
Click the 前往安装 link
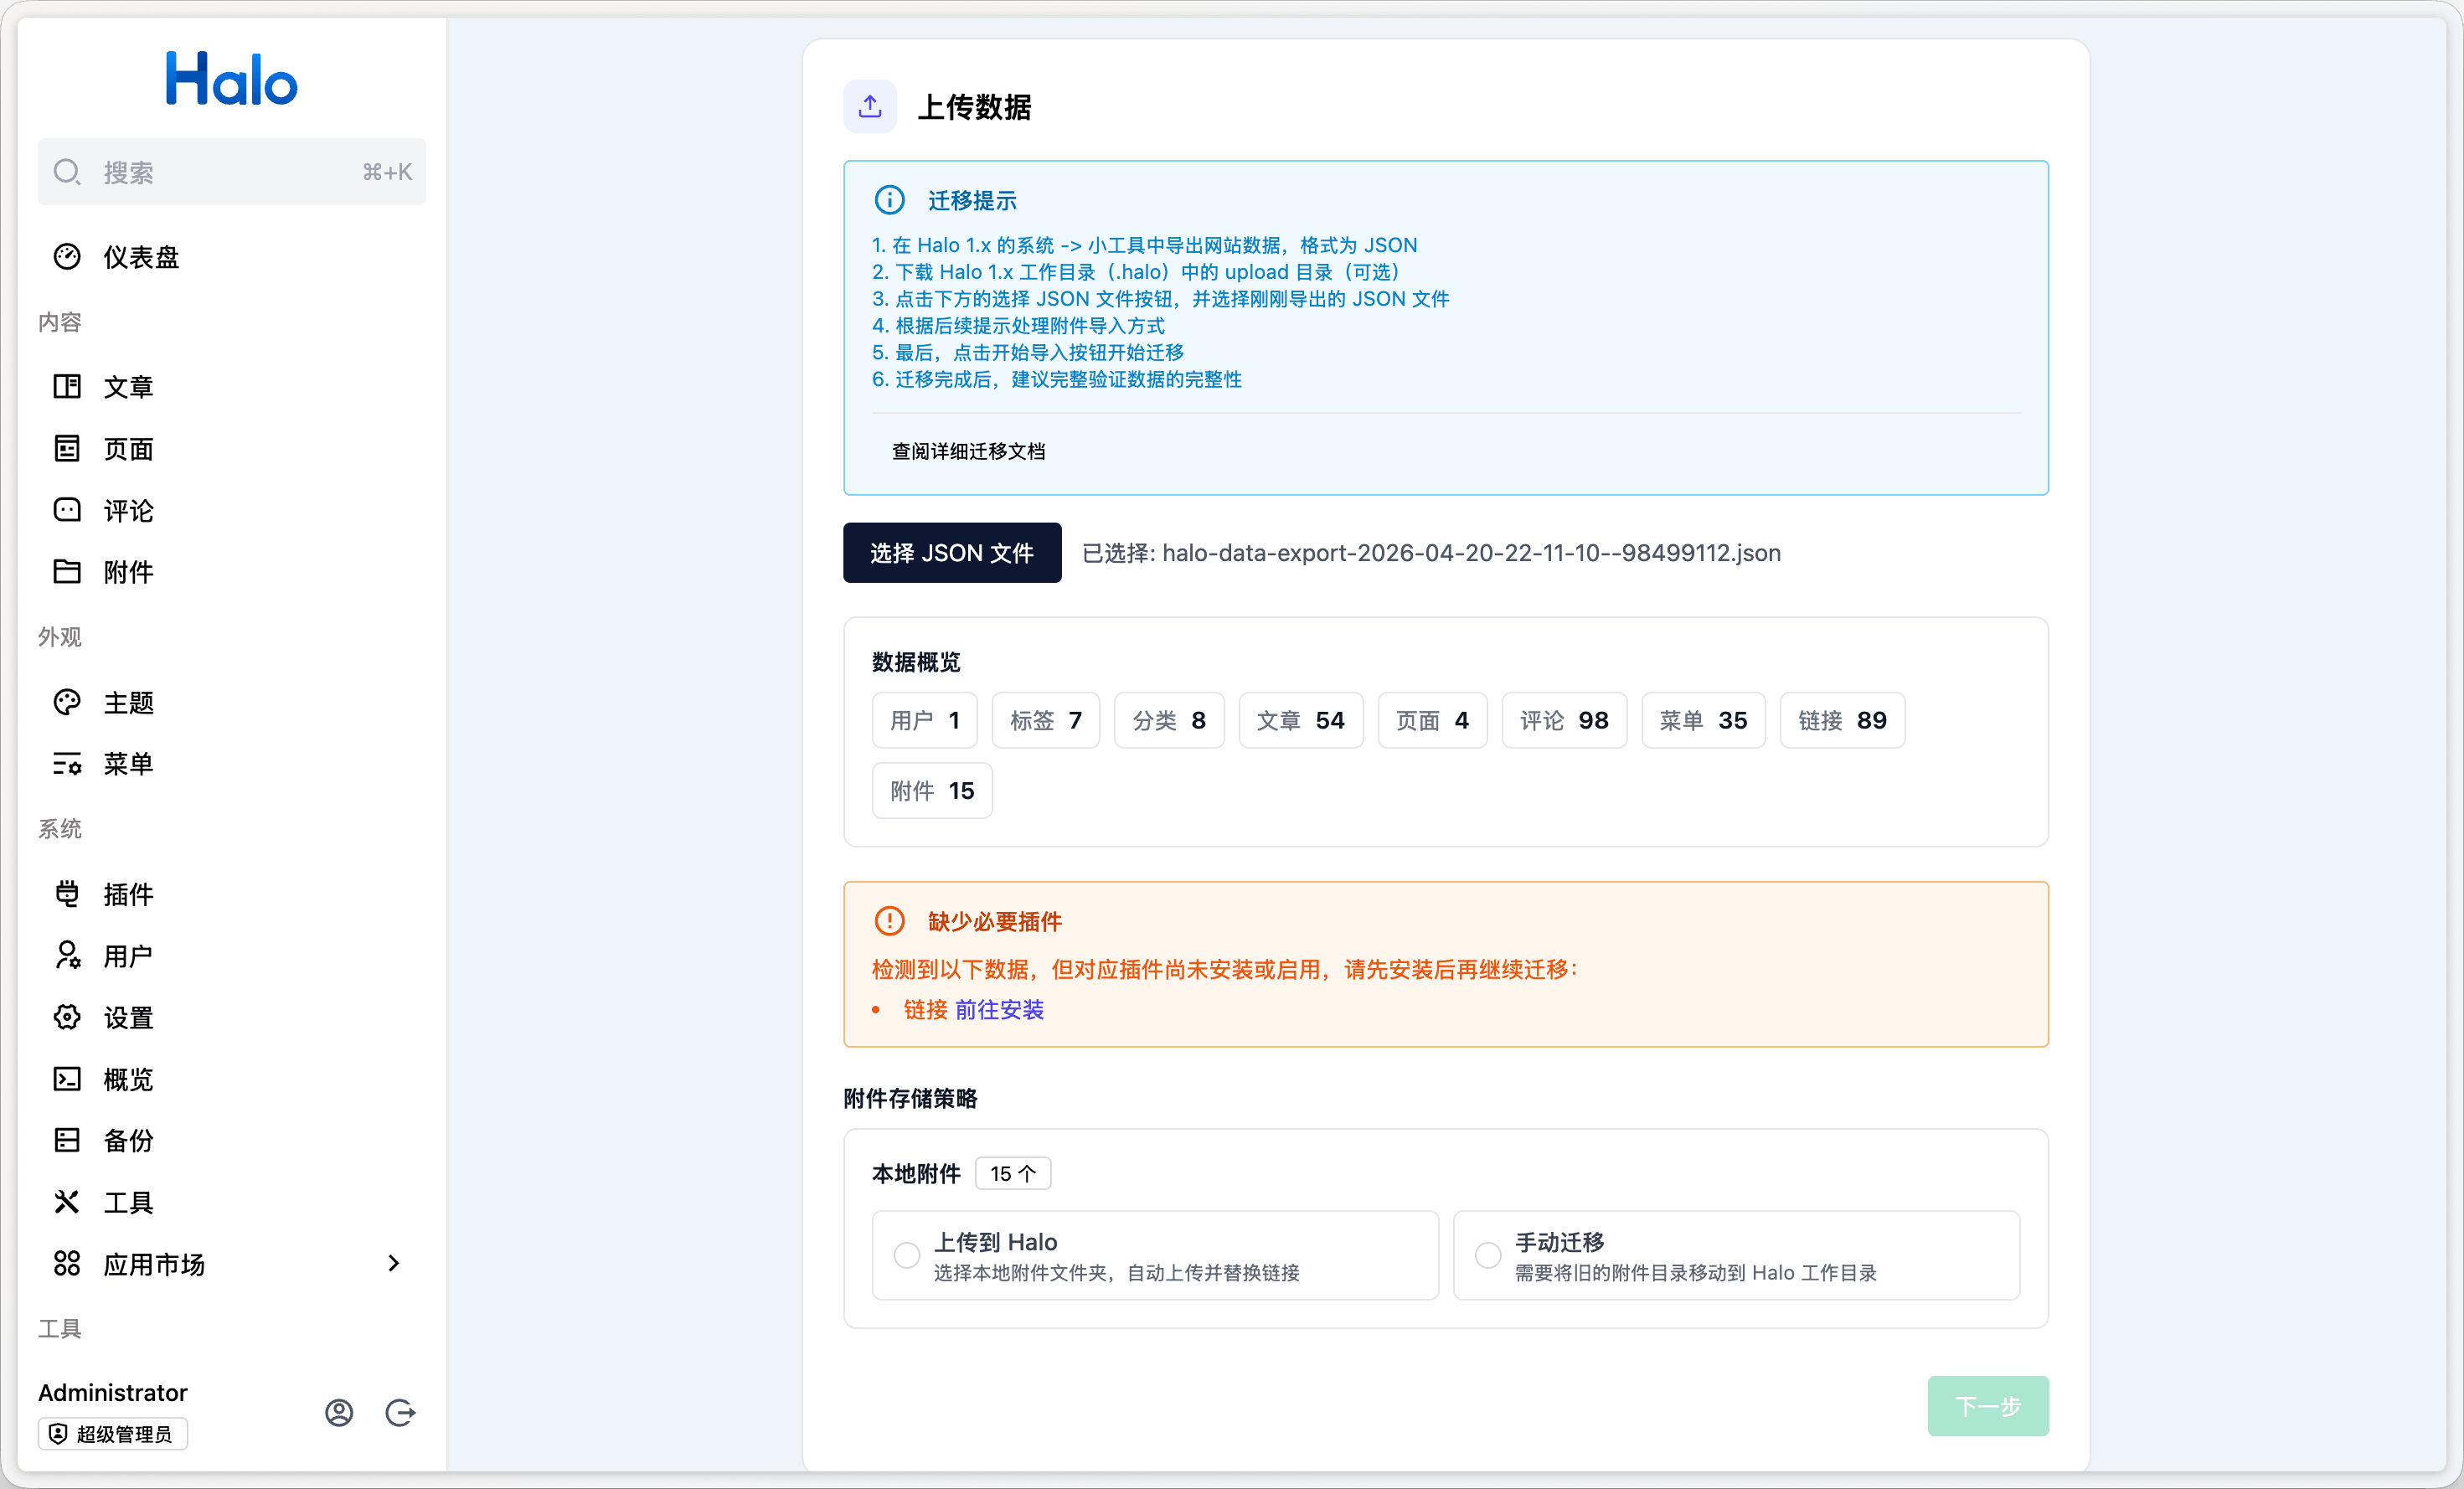click(999, 1010)
